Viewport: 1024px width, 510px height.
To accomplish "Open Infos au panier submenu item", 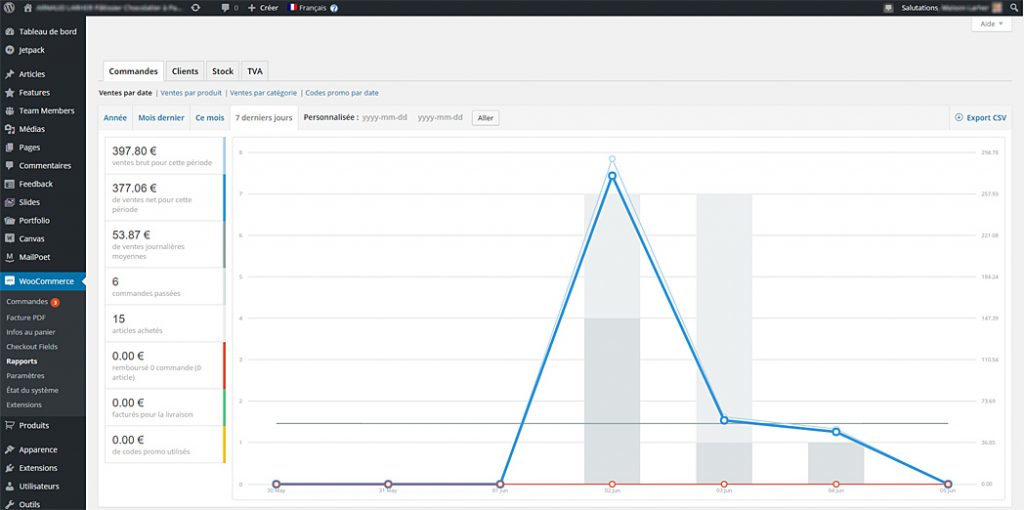I will (31, 332).
